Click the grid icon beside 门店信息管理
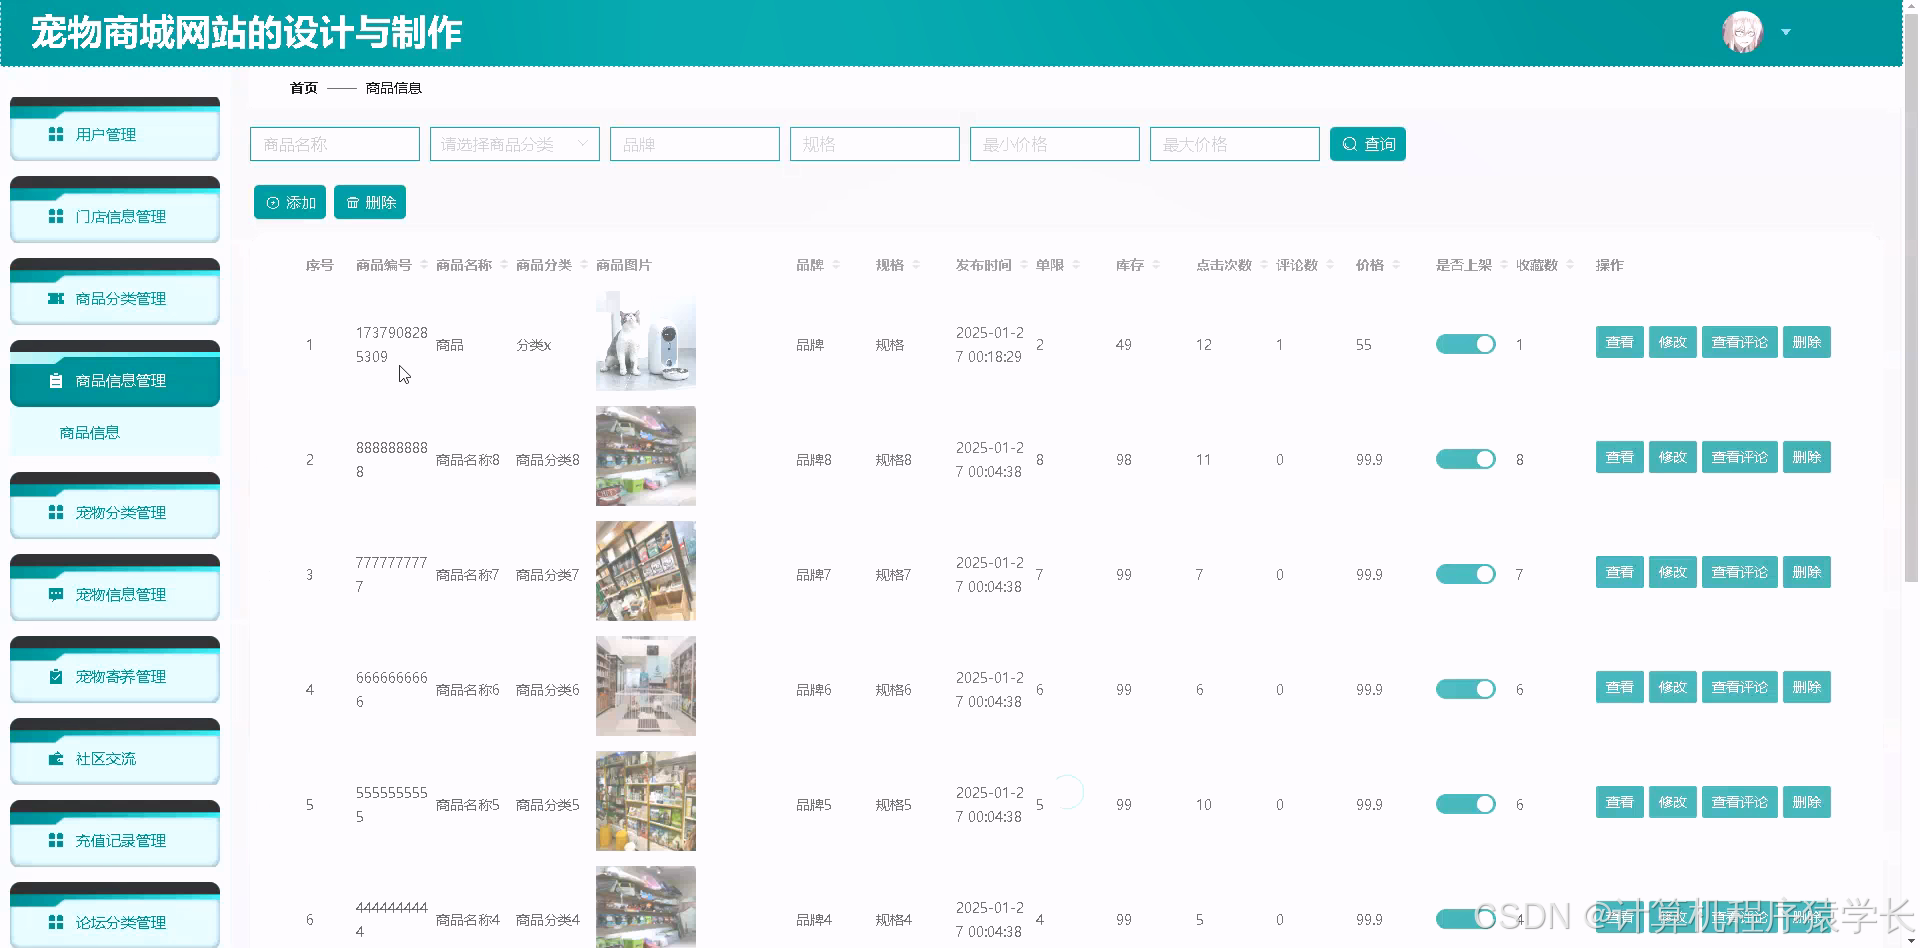The height and width of the screenshot is (948, 1920). pyautogui.click(x=56, y=216)
